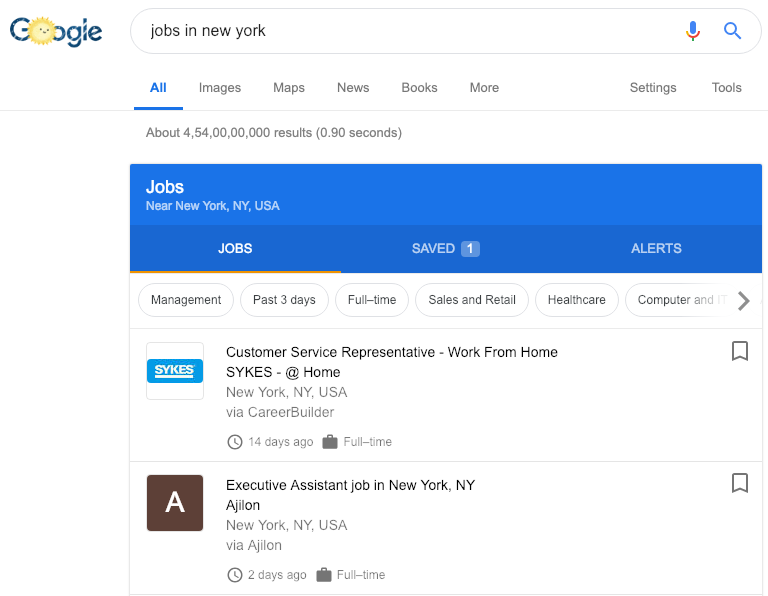The width and height of the screenshot is (768, 596).
Task: Click the '14 days ago' posting date
Action: (281, 442)
